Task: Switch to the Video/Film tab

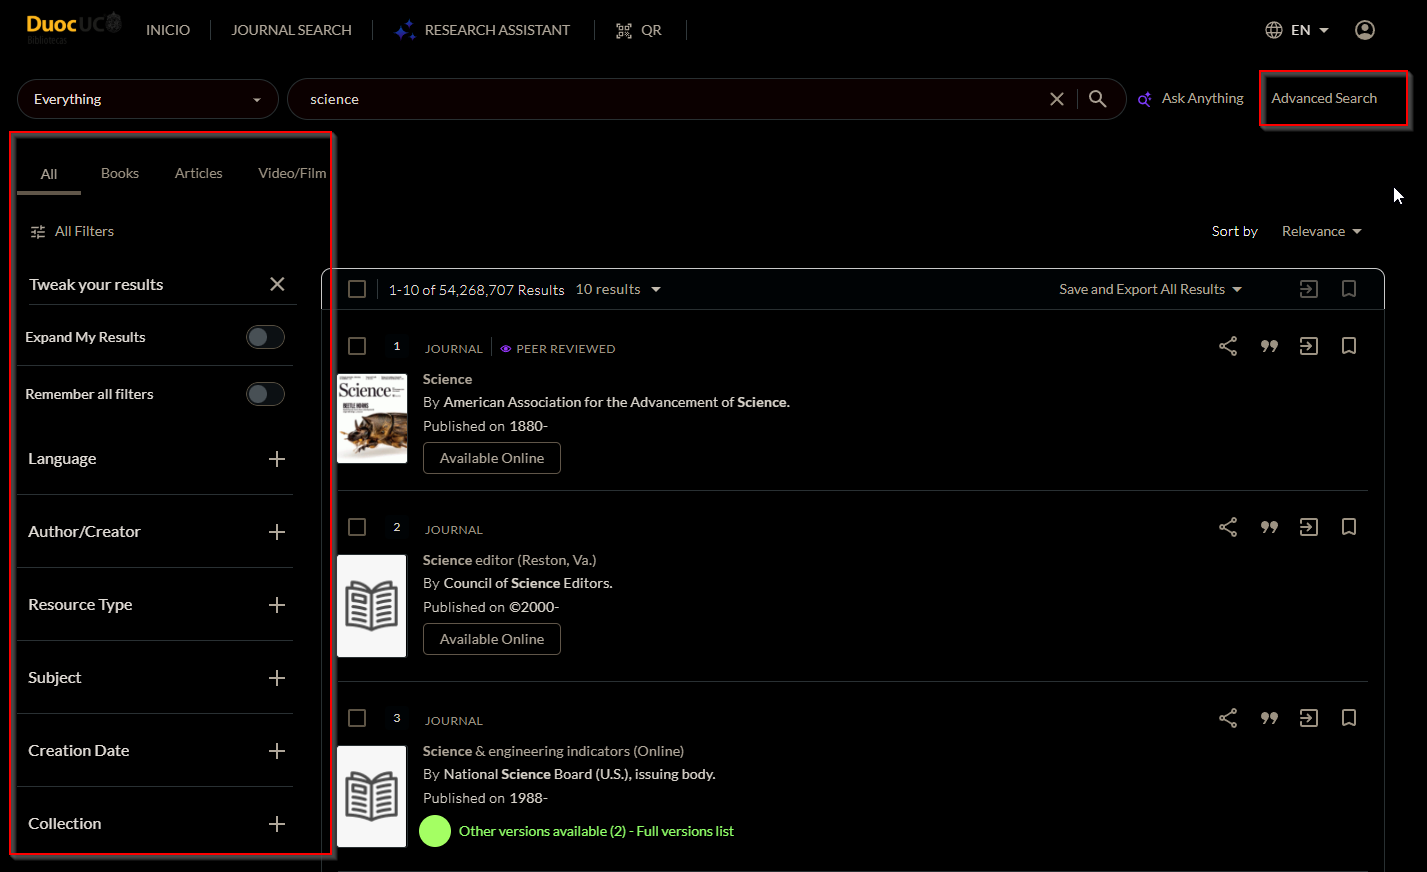Action: coord(292,173)
